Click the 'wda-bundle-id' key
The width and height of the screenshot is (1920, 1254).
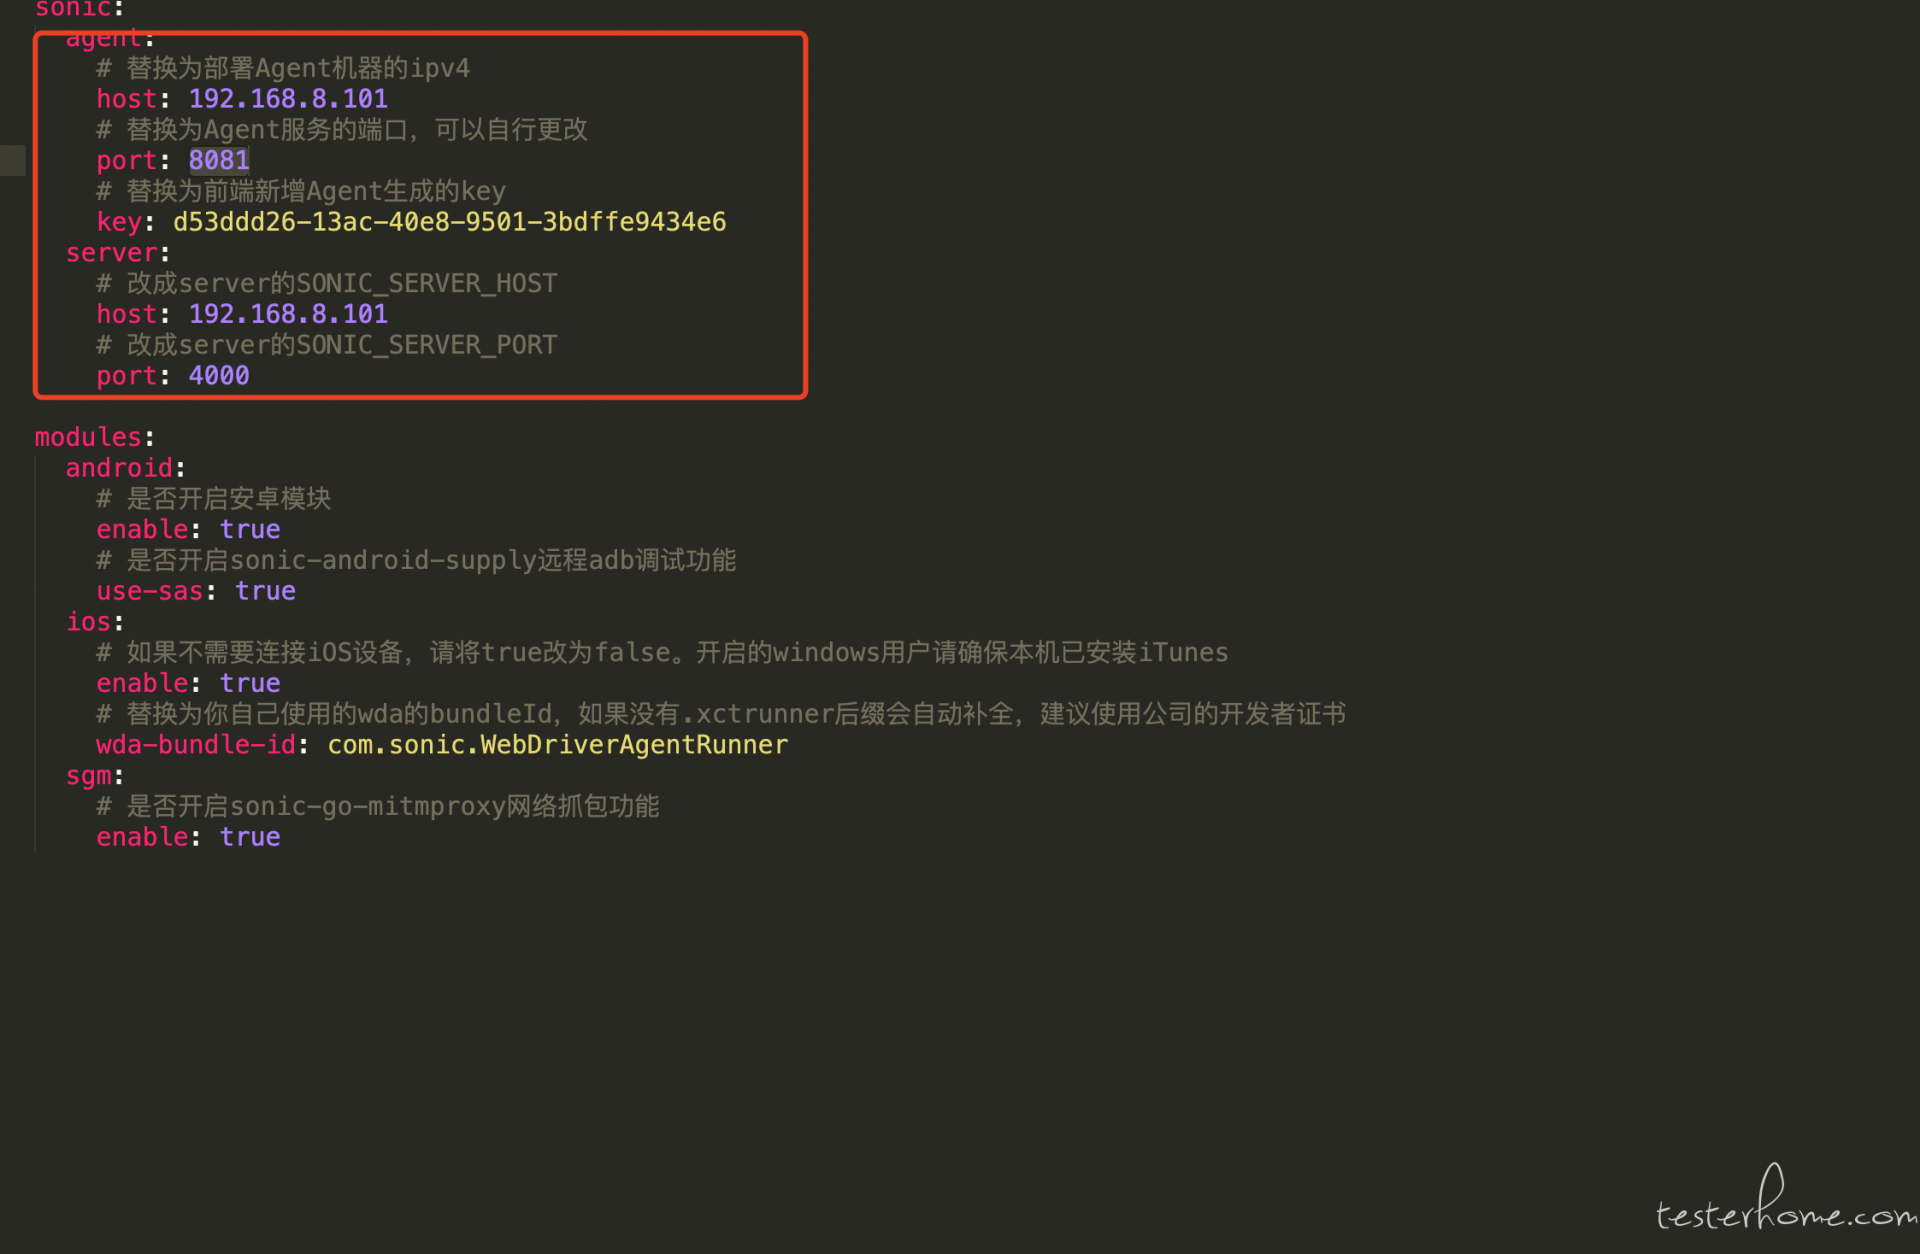pos(196,745)
